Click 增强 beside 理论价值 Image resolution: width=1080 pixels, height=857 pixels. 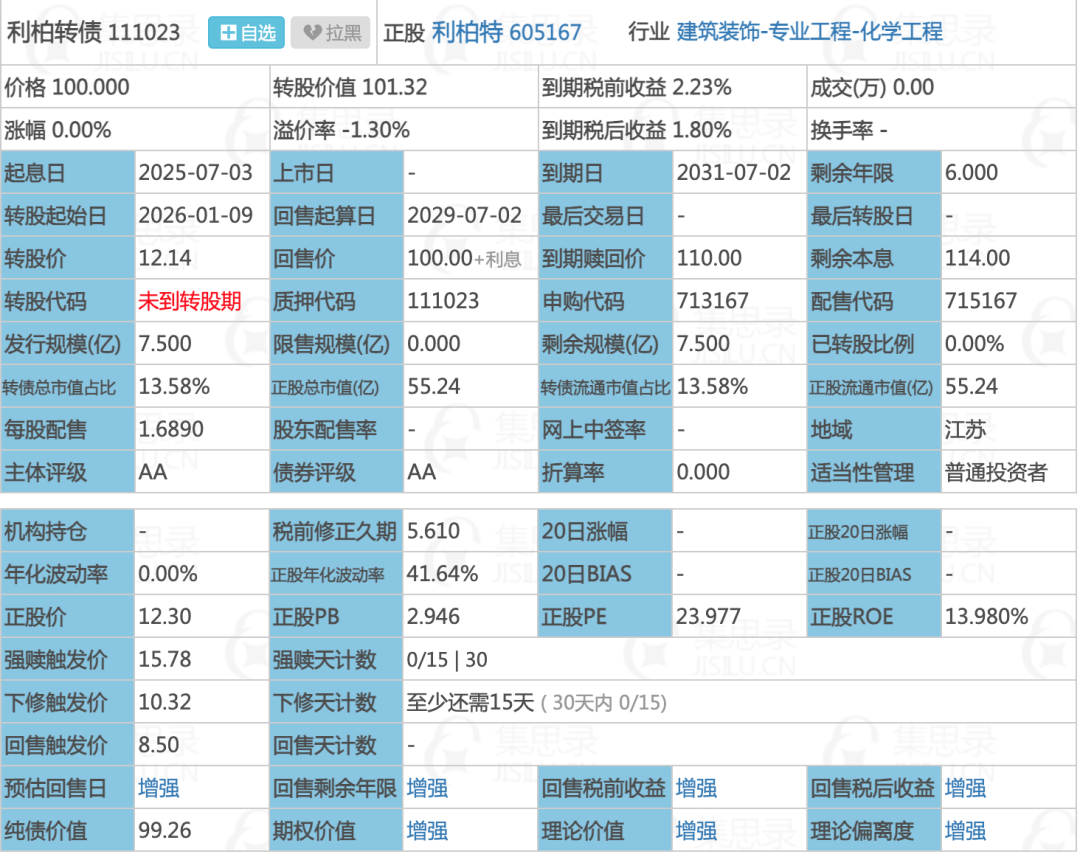(x=695, y=831)
